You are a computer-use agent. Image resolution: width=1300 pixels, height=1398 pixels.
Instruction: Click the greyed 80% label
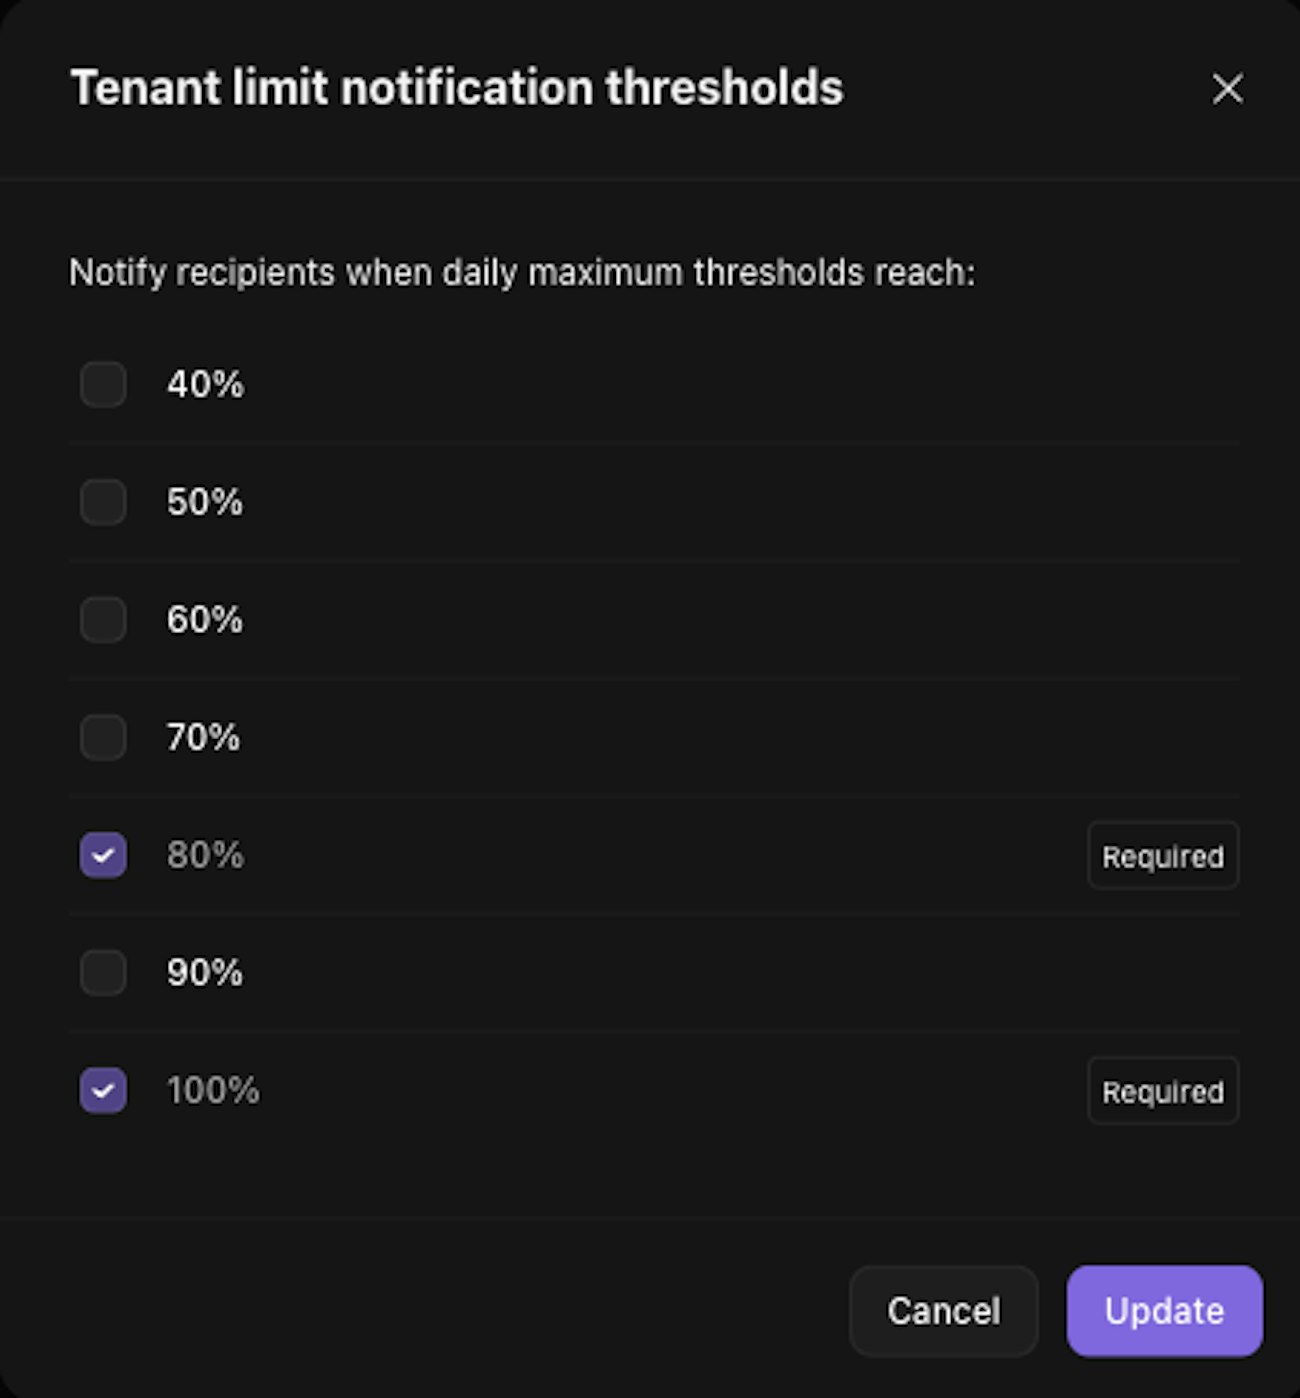click(x=205, y=856)
